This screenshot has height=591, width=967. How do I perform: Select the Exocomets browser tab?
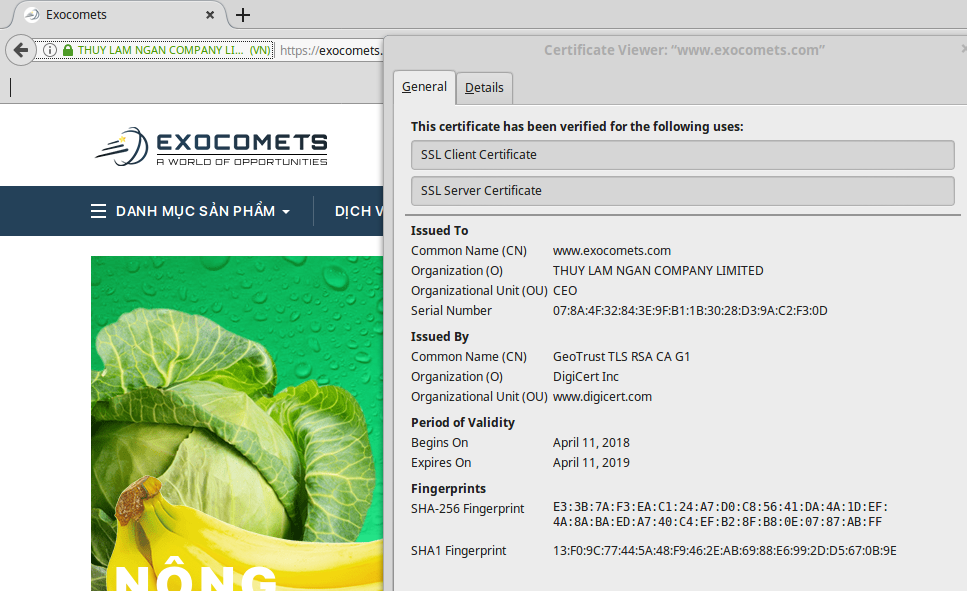click(119, 15)
